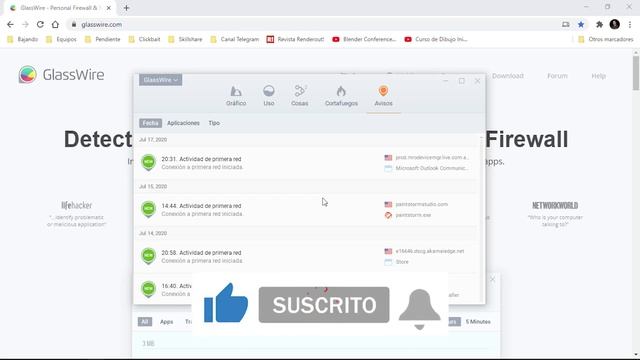Click the GlassWire logo on website
The image size is (640, 360).
coord(62,75)
